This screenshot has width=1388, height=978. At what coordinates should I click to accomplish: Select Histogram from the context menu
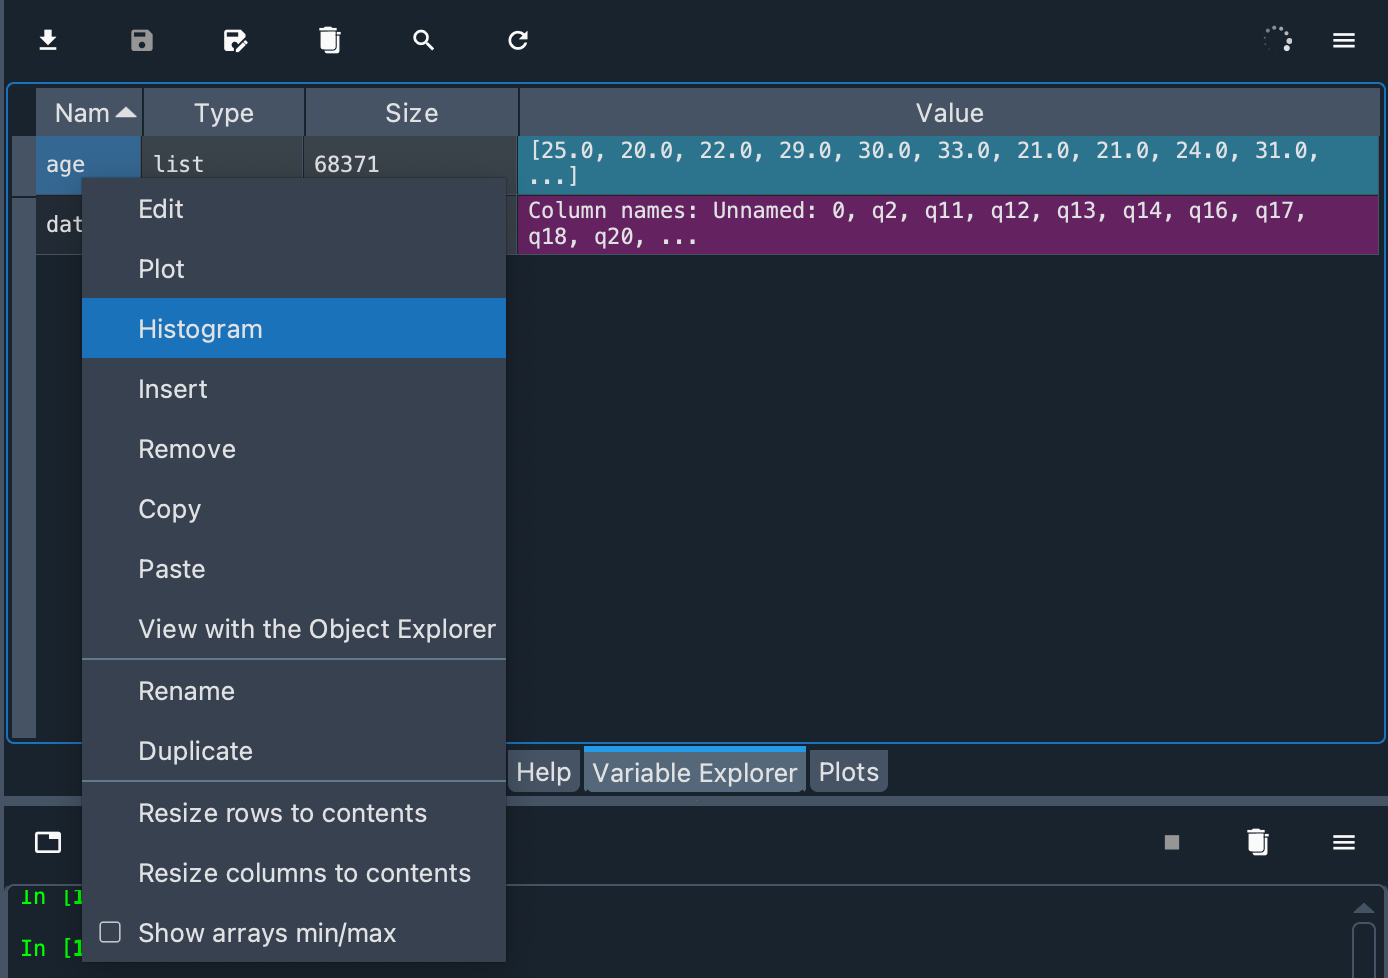(200, 328)
